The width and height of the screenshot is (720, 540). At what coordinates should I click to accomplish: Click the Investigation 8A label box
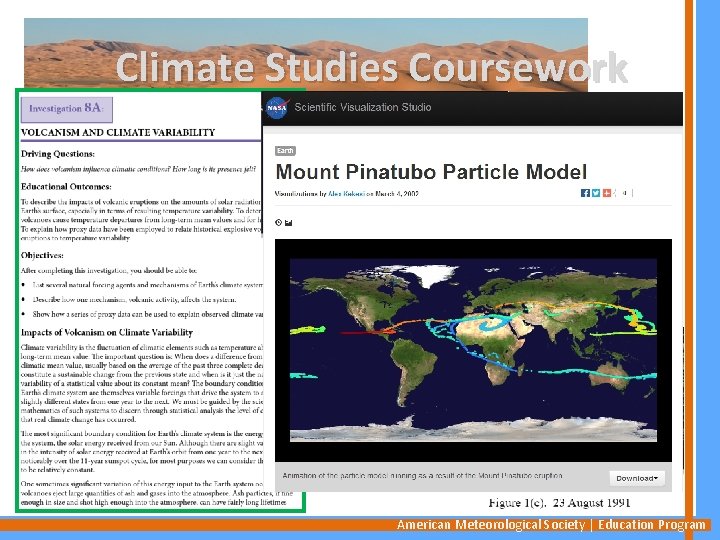click(67, 109)
